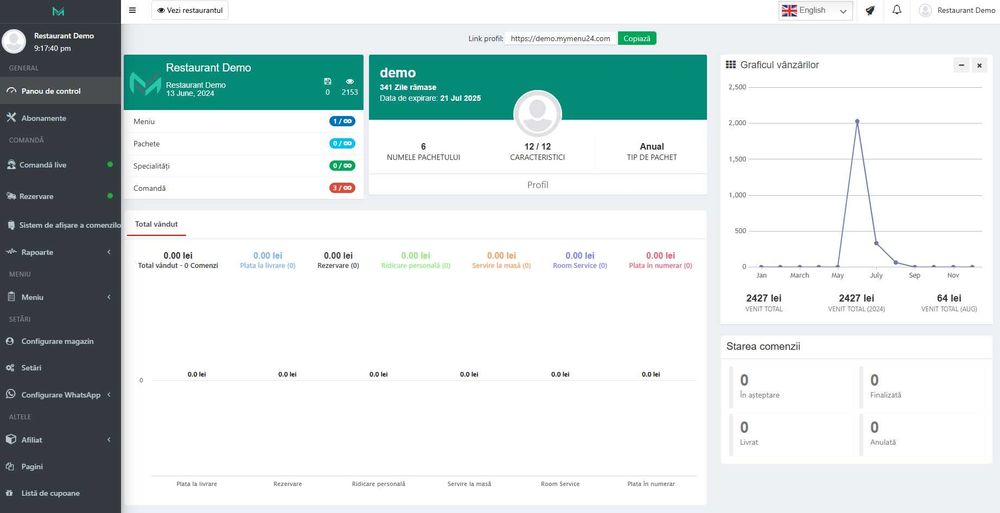Click the 2427 lei VENIT TOTAL value
This screenshot has height=513, width=1000.
(x=763, y=298)
